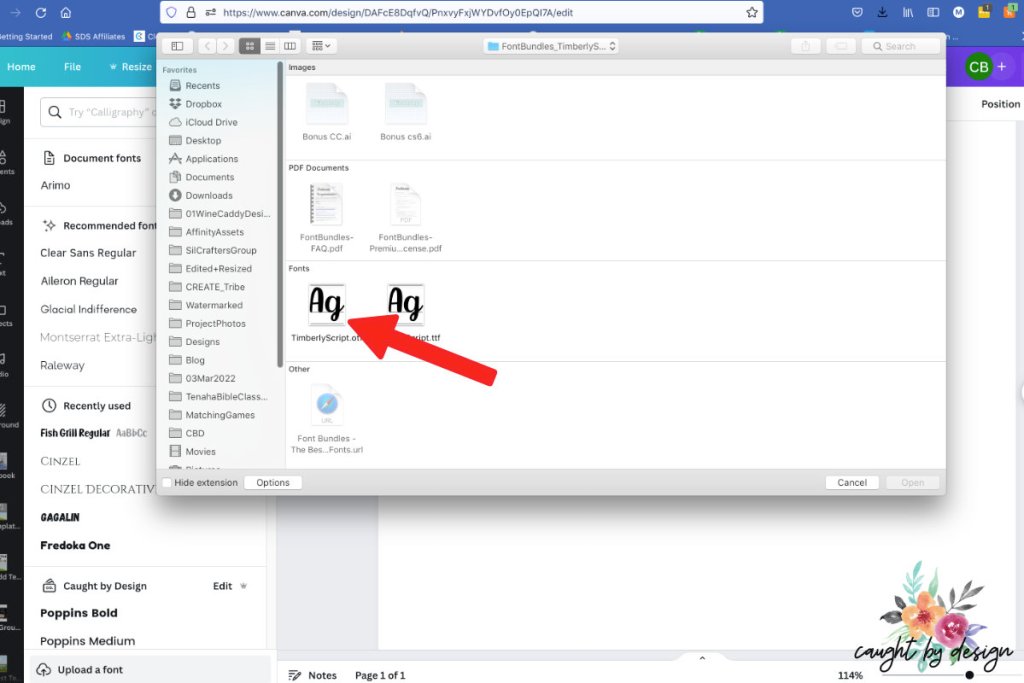
Task: Switch file dialog to list view
Action: (270, 46)
